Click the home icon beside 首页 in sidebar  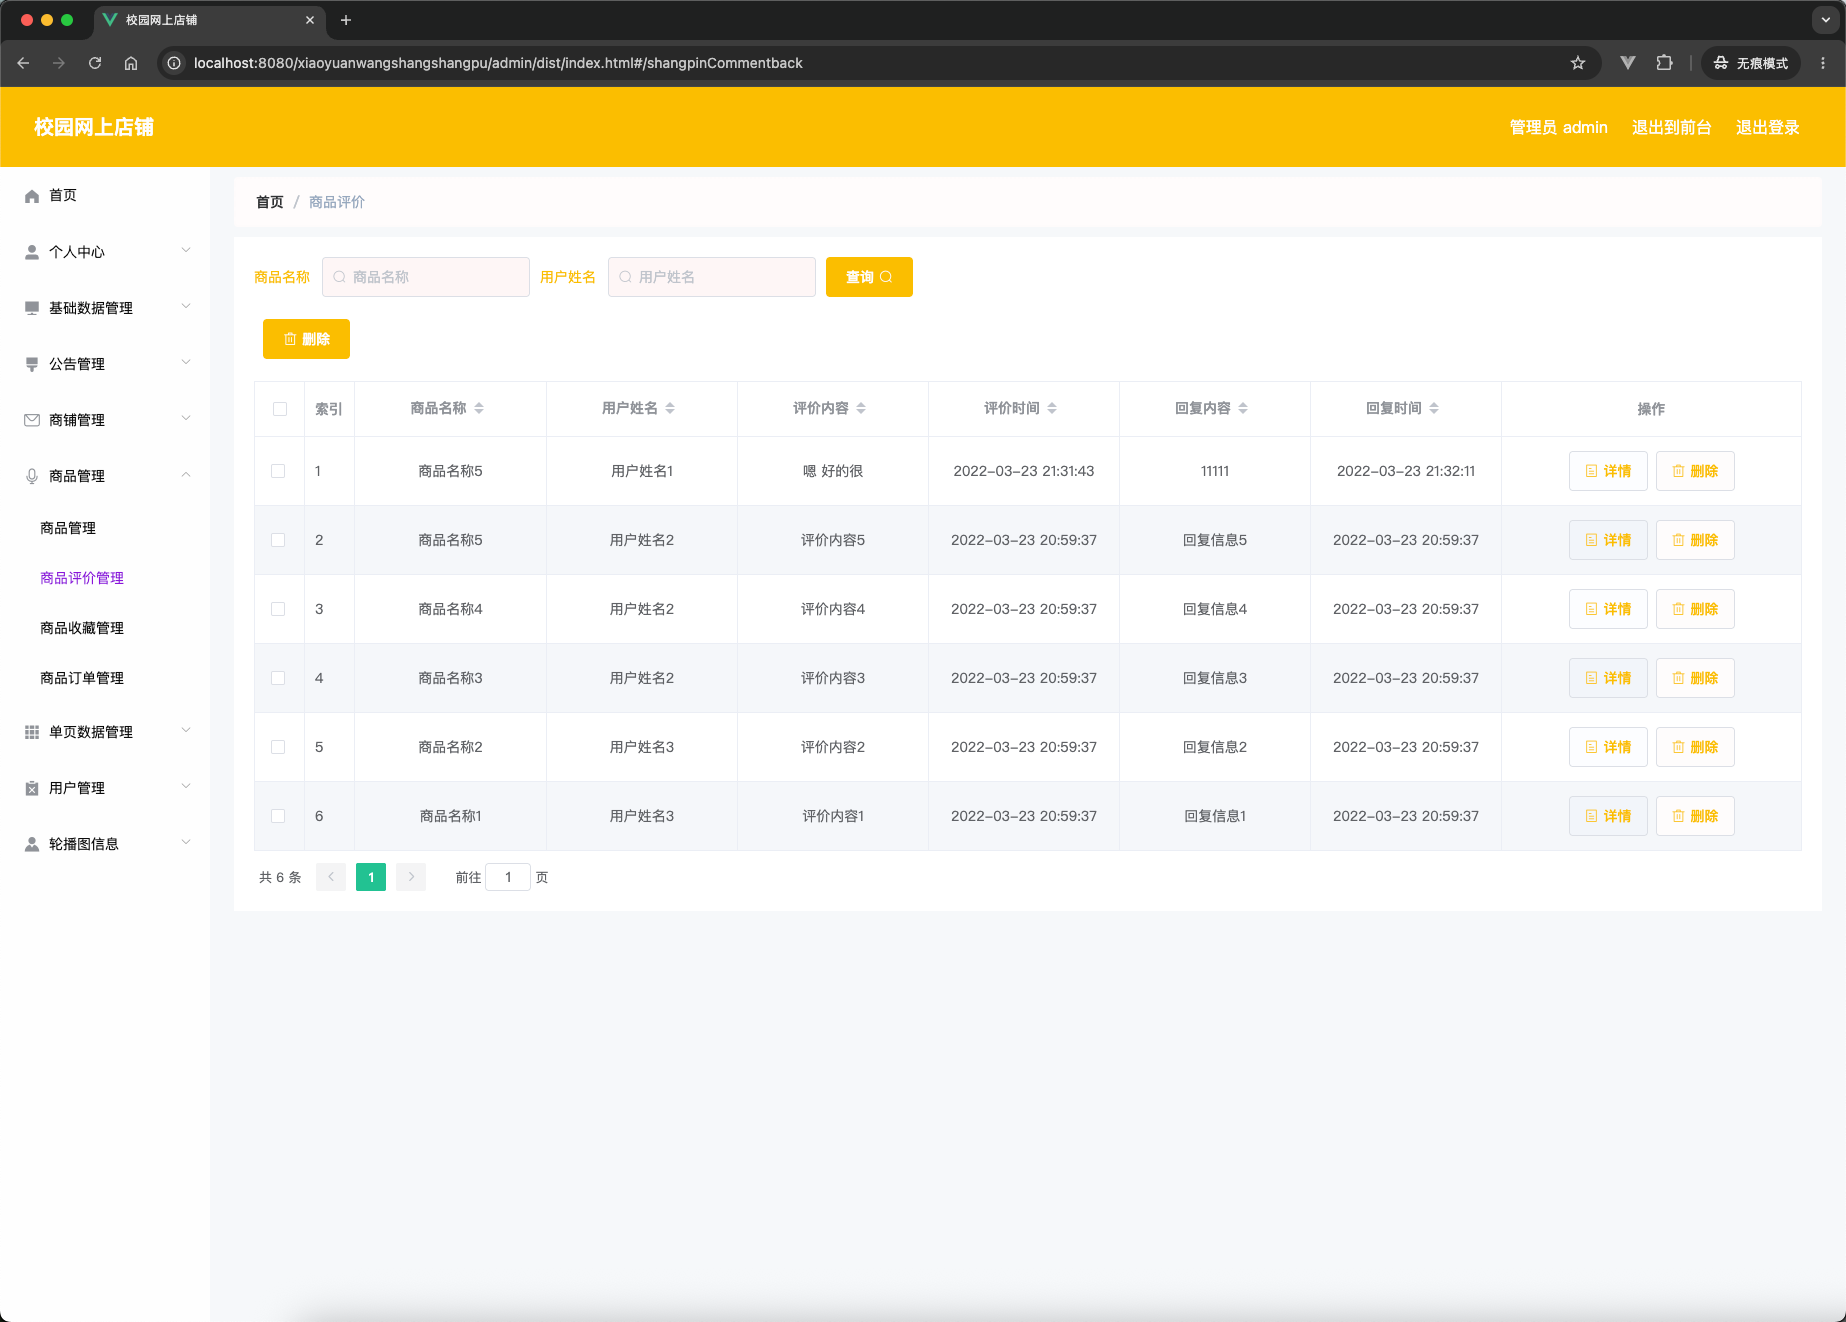32,196
